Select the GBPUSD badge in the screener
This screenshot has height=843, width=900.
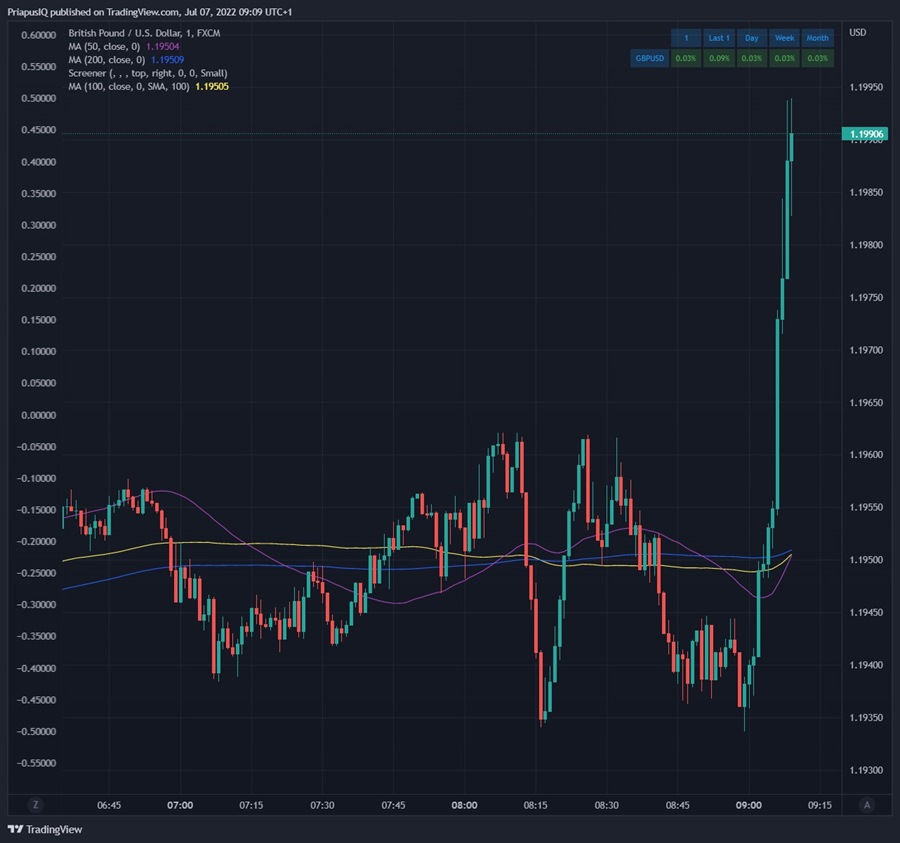click(650, 58)
